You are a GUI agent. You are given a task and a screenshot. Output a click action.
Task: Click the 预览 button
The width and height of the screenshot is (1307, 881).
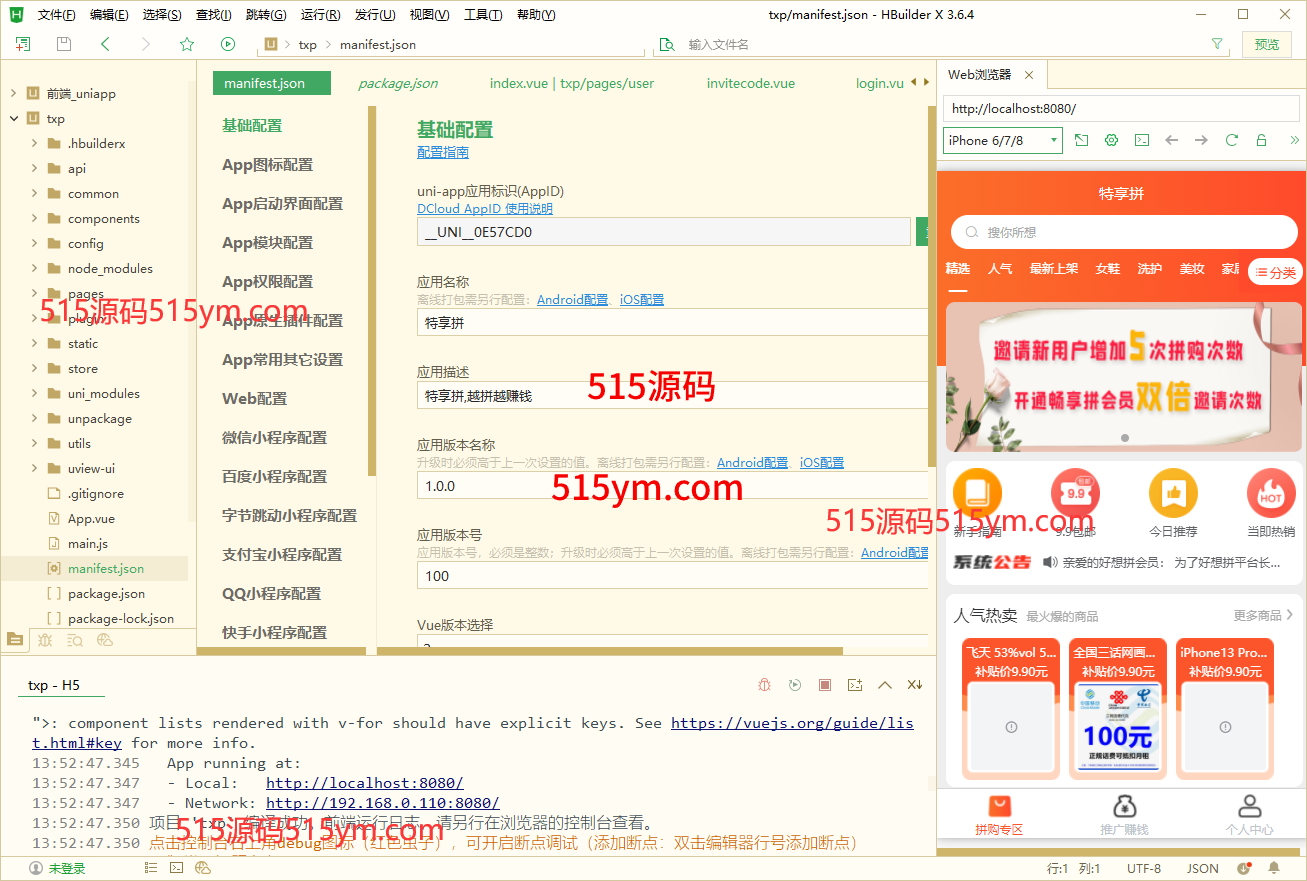1266,44
